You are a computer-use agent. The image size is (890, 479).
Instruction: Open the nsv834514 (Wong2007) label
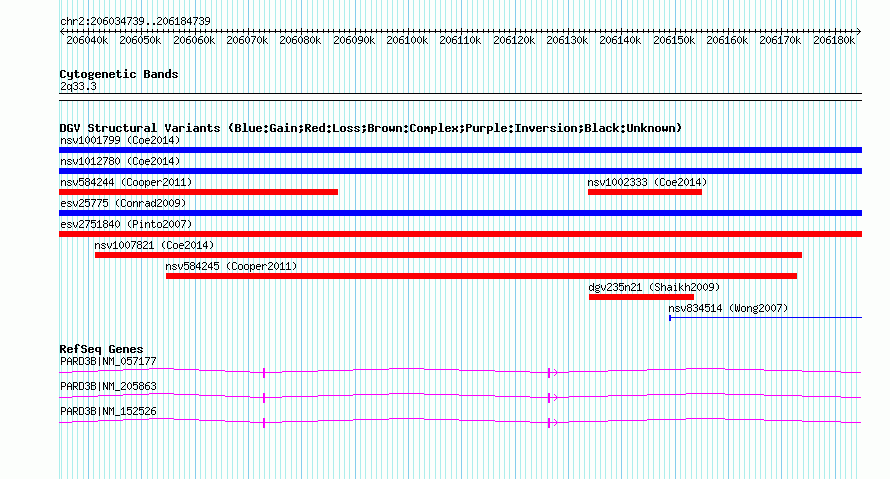point(728,308)
